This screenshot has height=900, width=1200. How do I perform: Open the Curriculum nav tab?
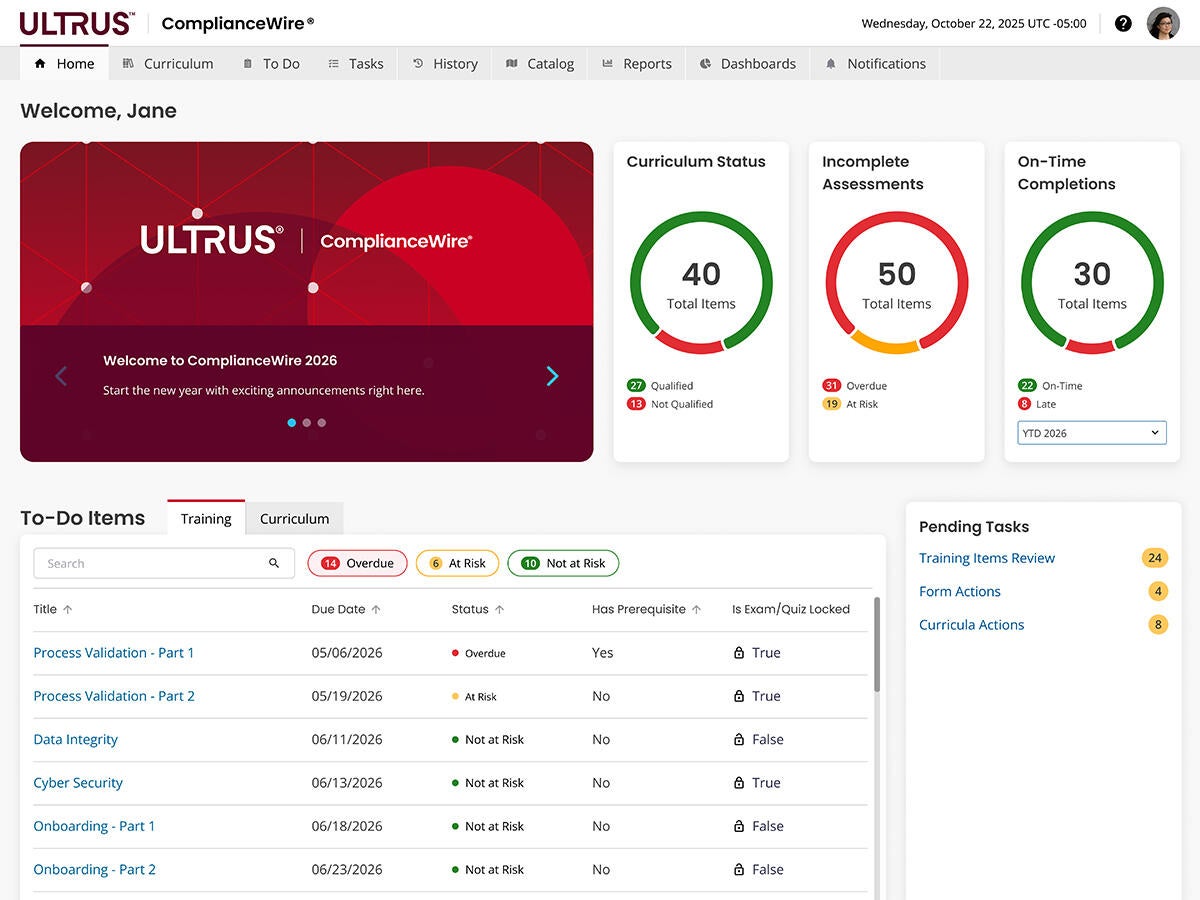168,63
